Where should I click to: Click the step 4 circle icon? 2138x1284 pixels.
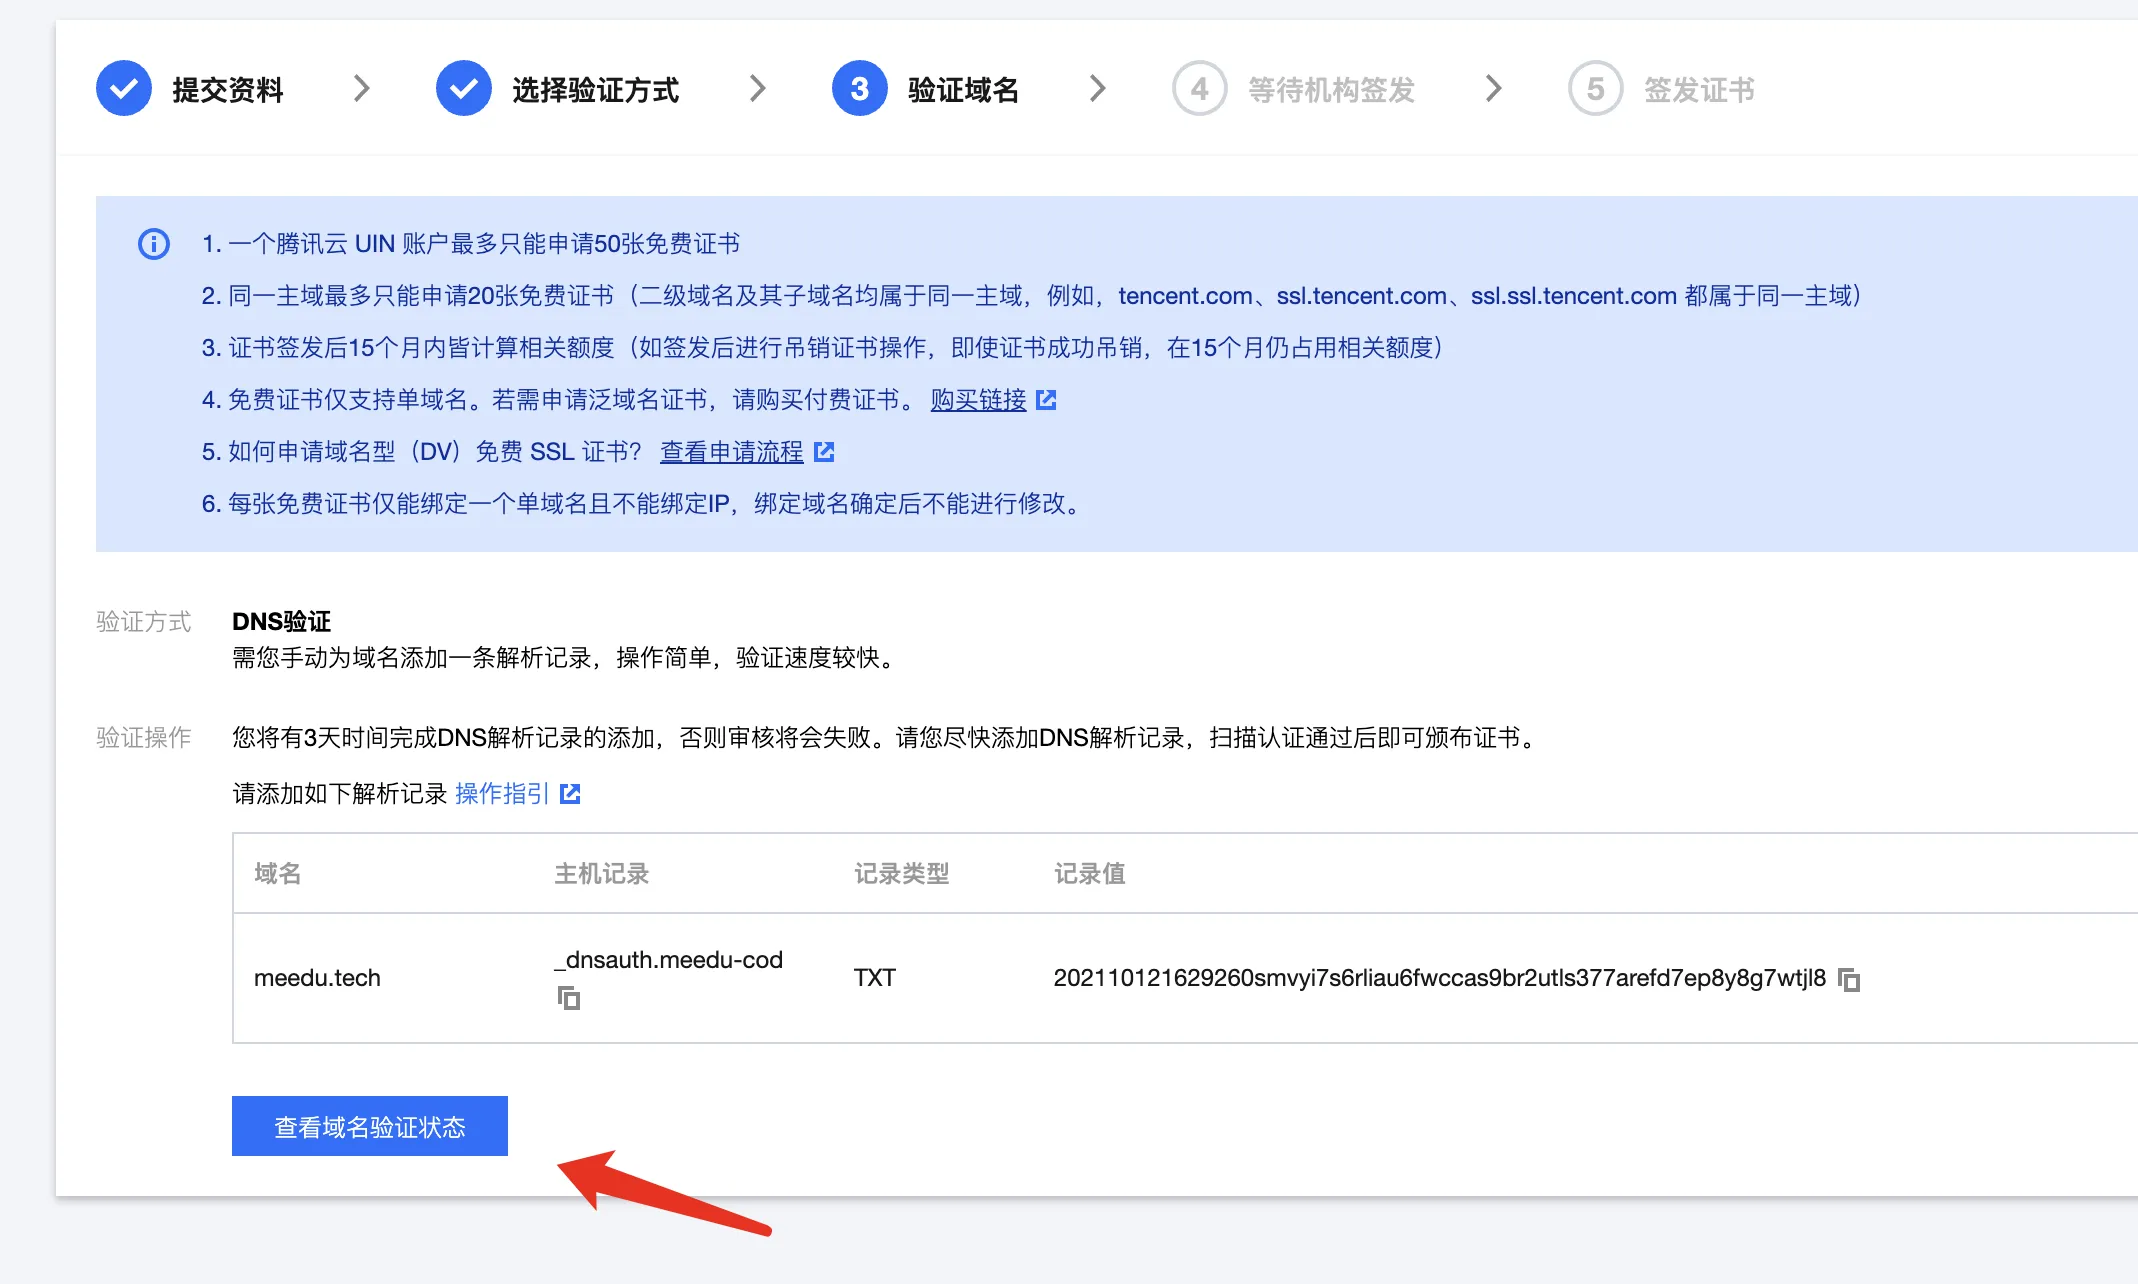pos(1200,89)
